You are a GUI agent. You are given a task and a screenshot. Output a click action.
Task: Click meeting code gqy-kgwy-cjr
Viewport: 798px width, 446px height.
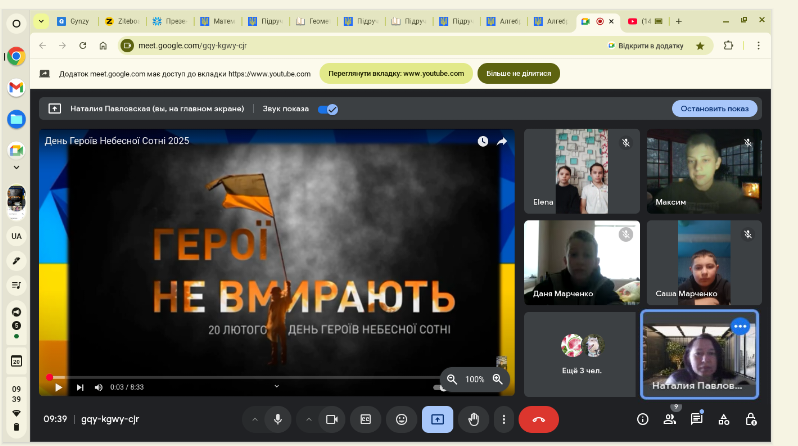(x=110, y=419)
